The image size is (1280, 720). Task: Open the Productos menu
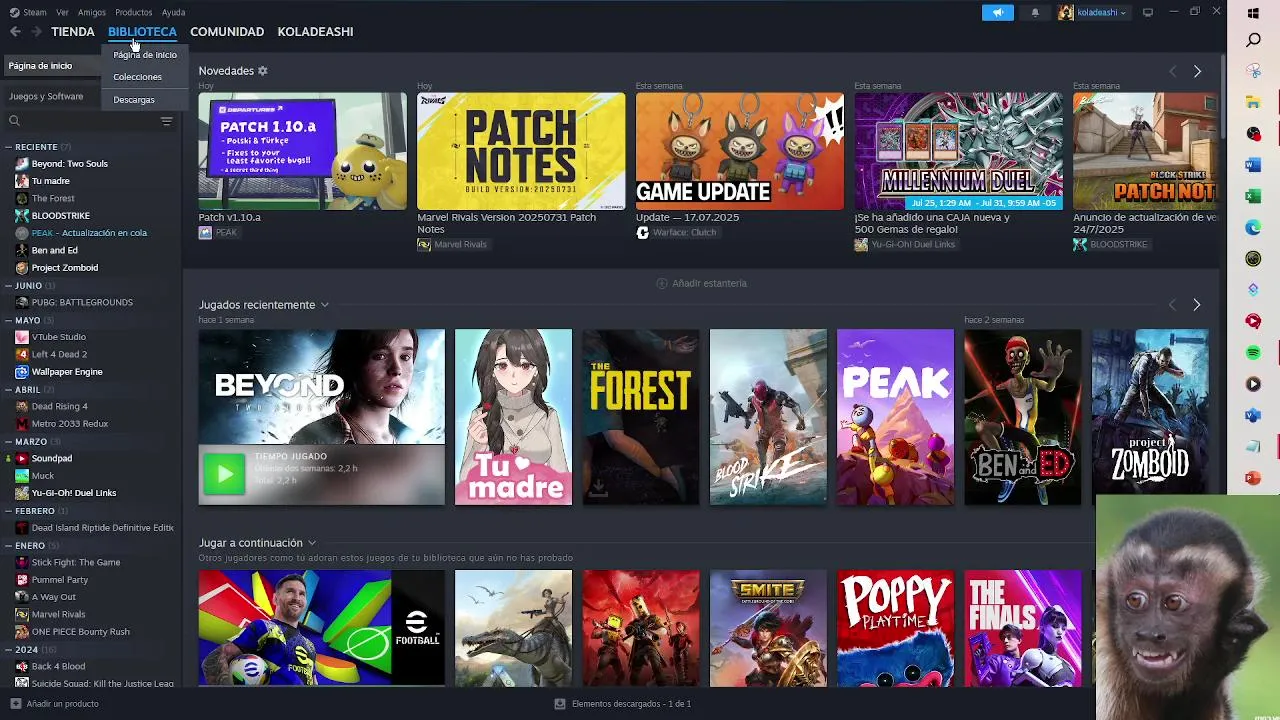click(x=133, y=12)
